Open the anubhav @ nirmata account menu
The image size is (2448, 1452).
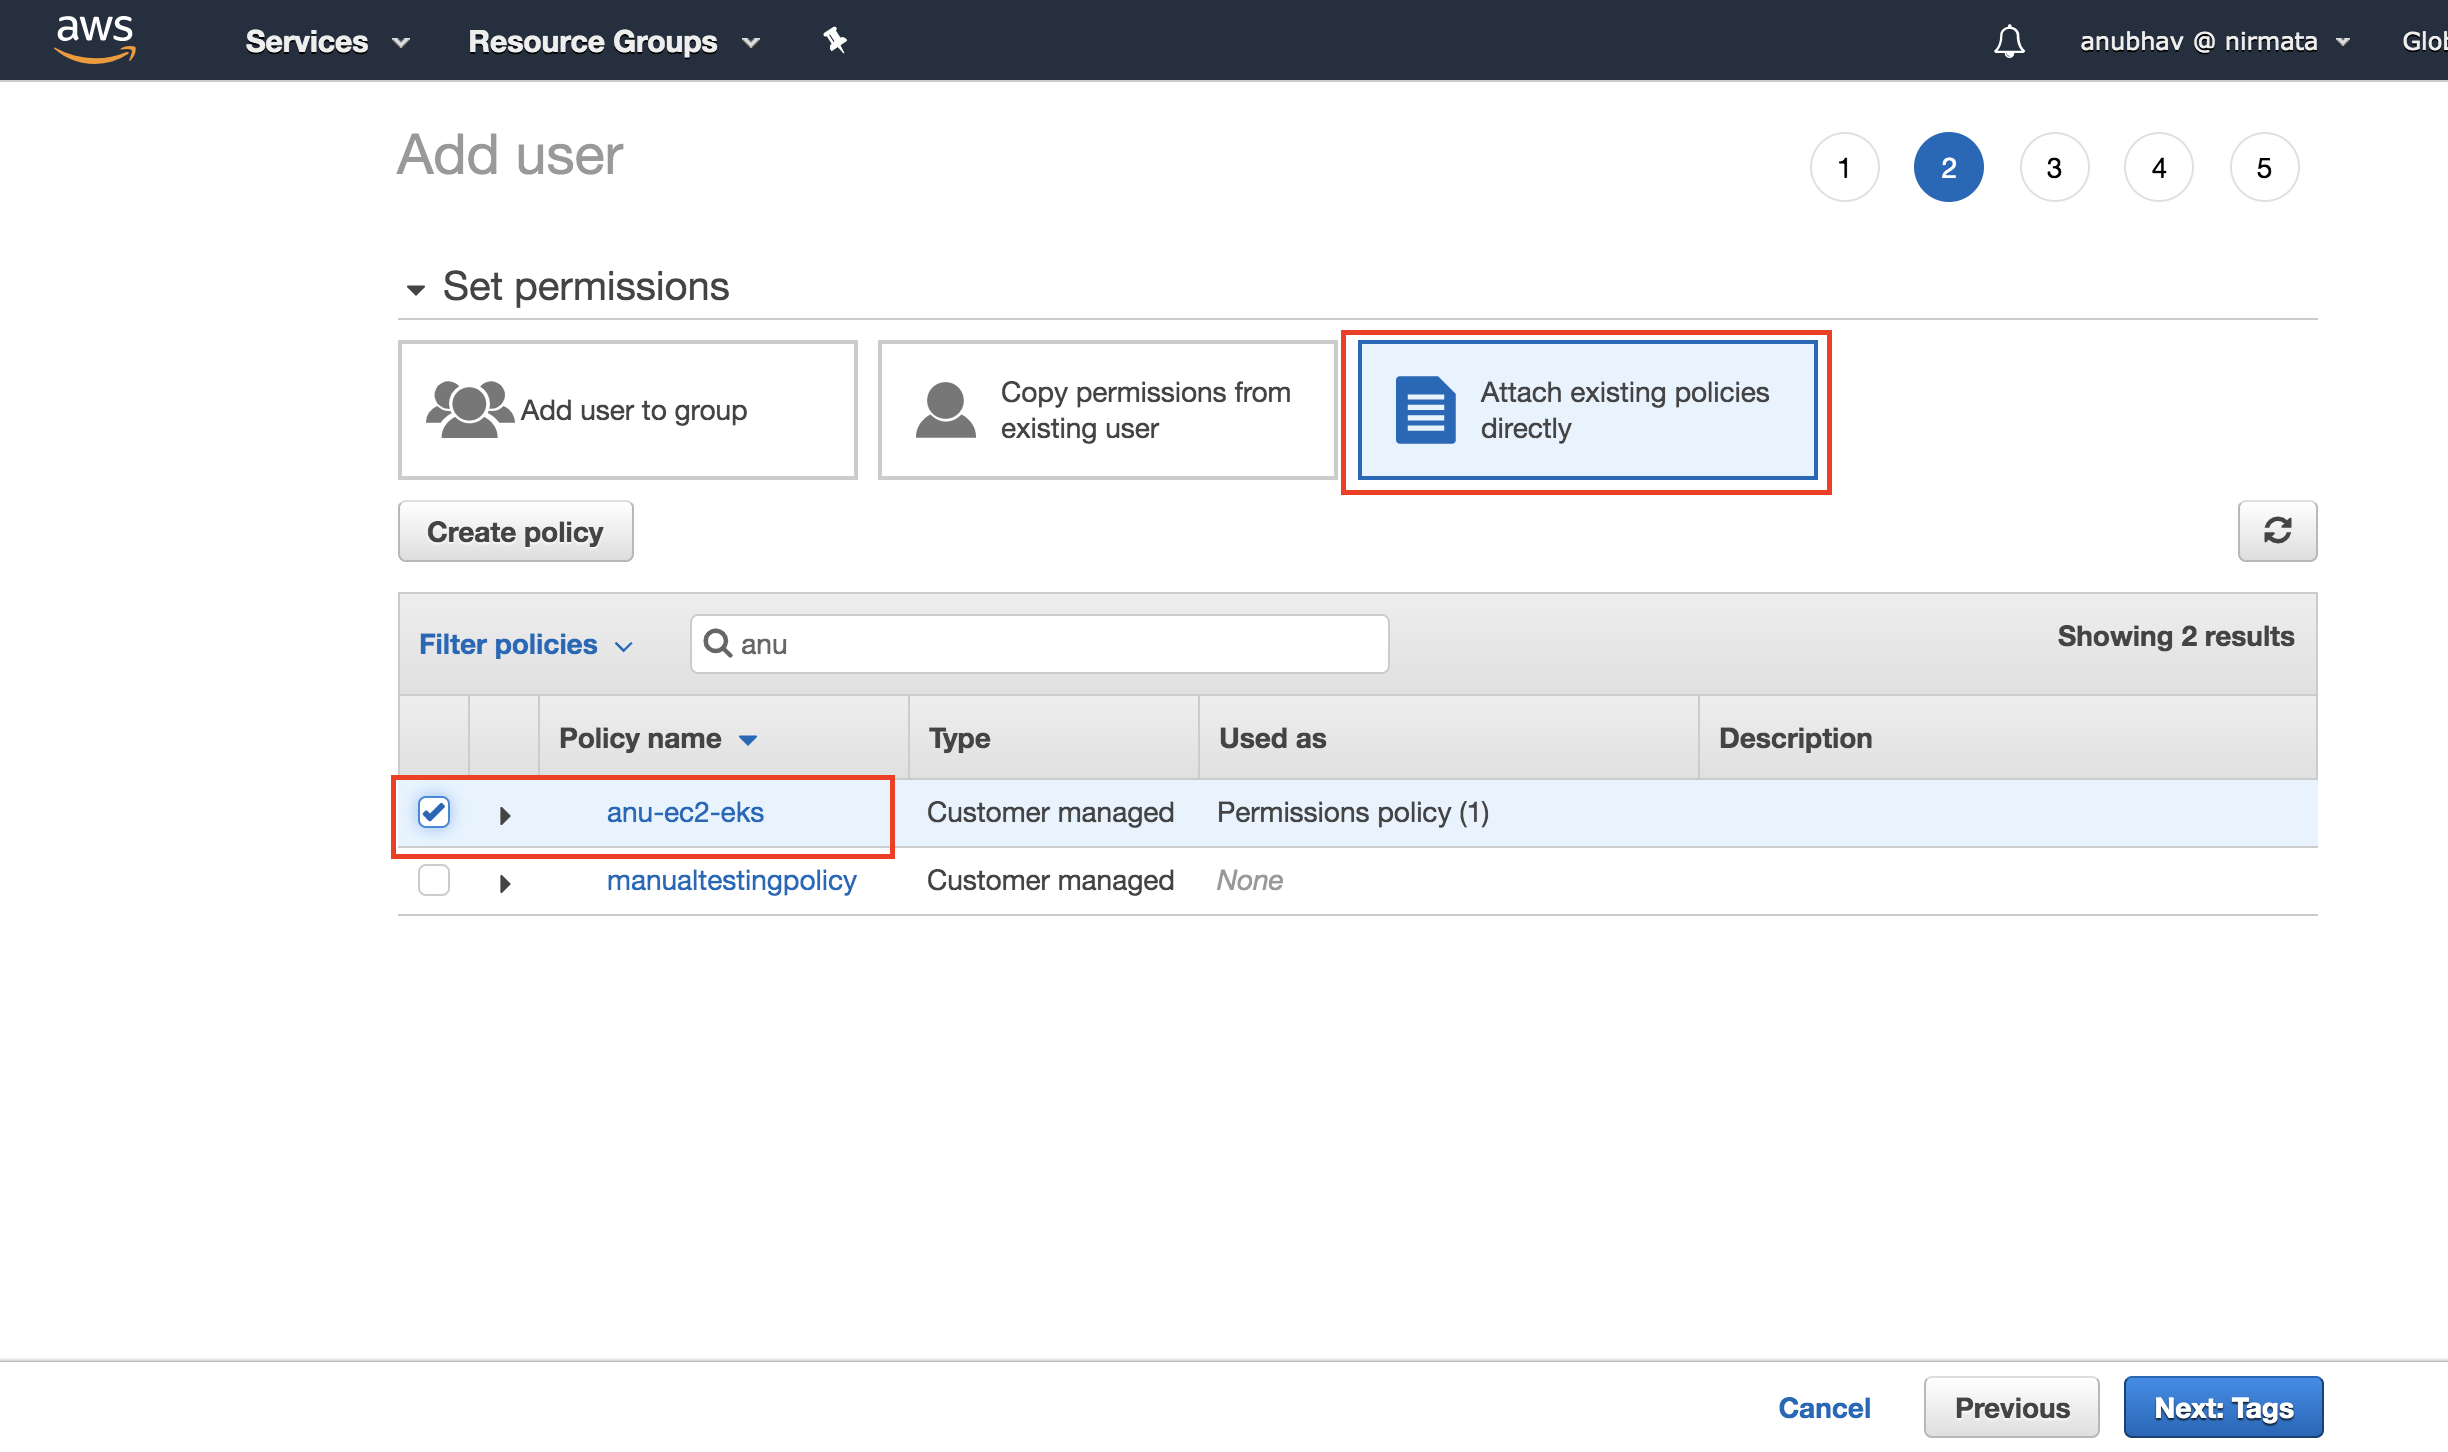2214,41
